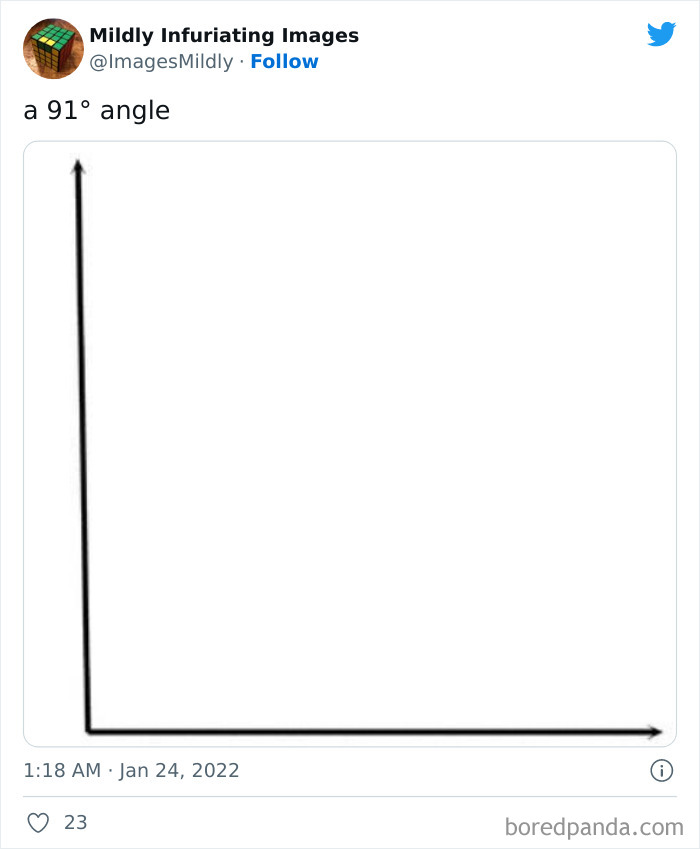The image size is (700, 849).
Task: Open @ImagesMildly's profile via the avatar
Action: (51, 47)
